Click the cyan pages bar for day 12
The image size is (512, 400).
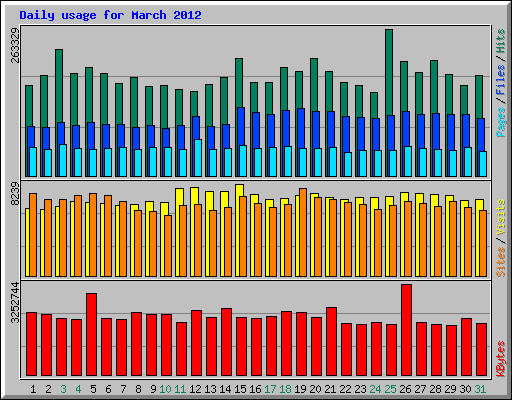click(x=198, y=158)
